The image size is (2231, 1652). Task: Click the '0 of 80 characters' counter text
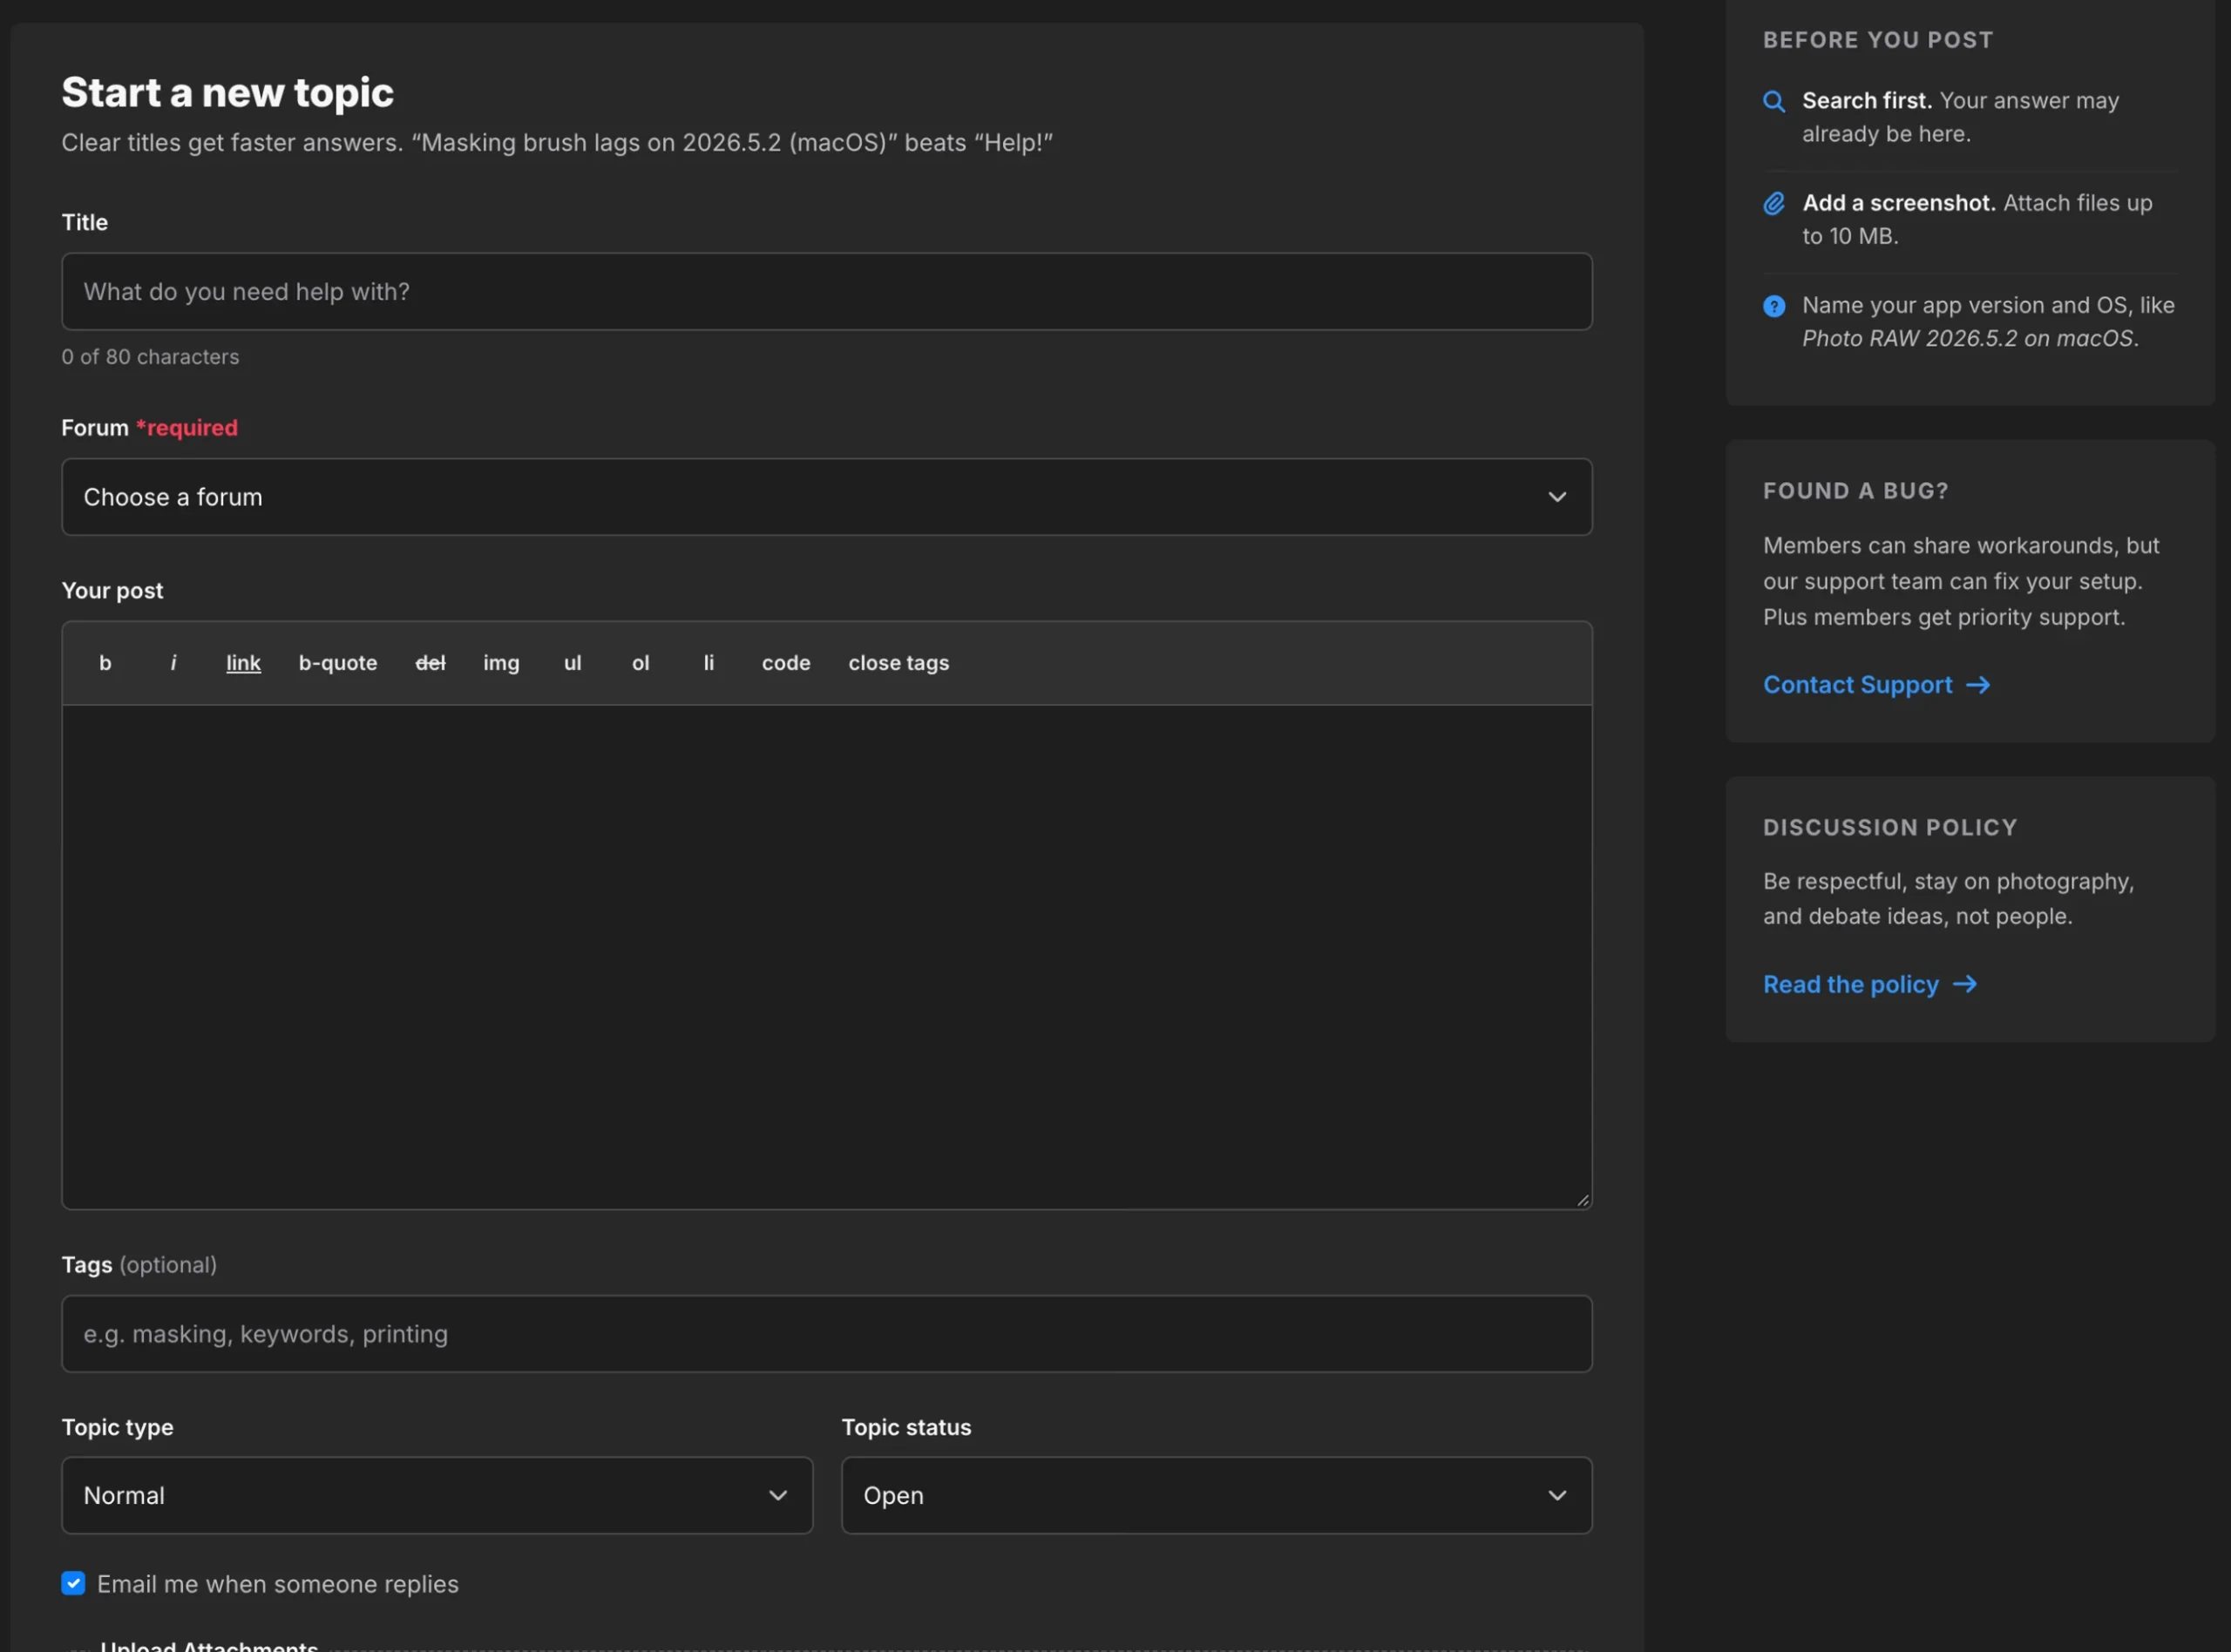(150, 357)
